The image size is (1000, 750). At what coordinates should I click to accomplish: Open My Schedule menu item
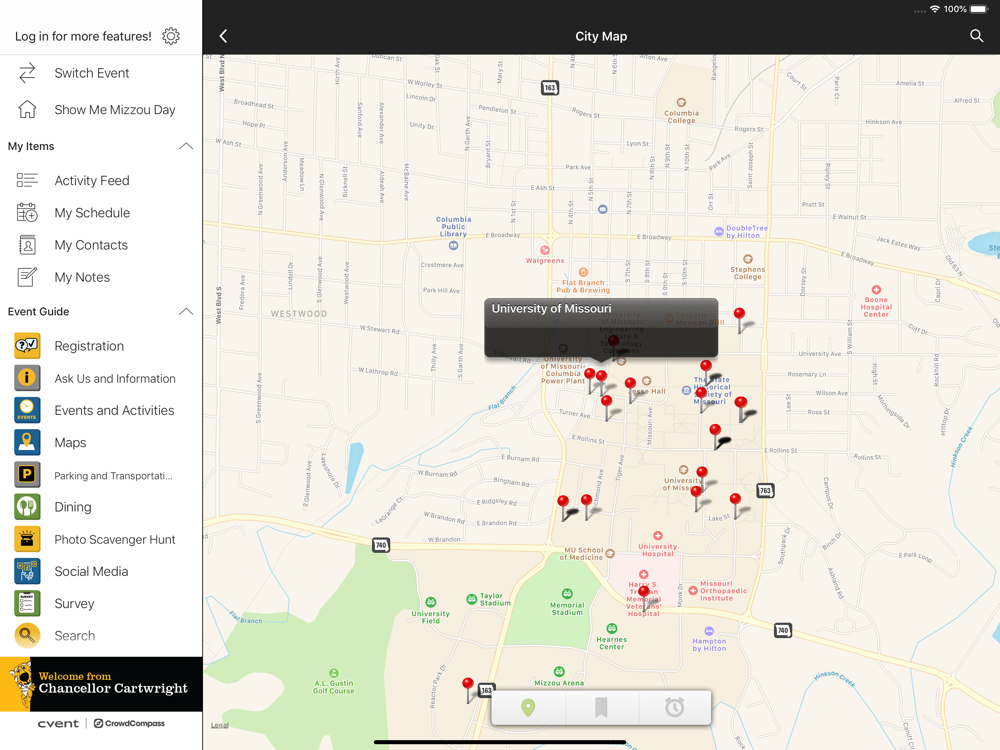click(92, 213)
